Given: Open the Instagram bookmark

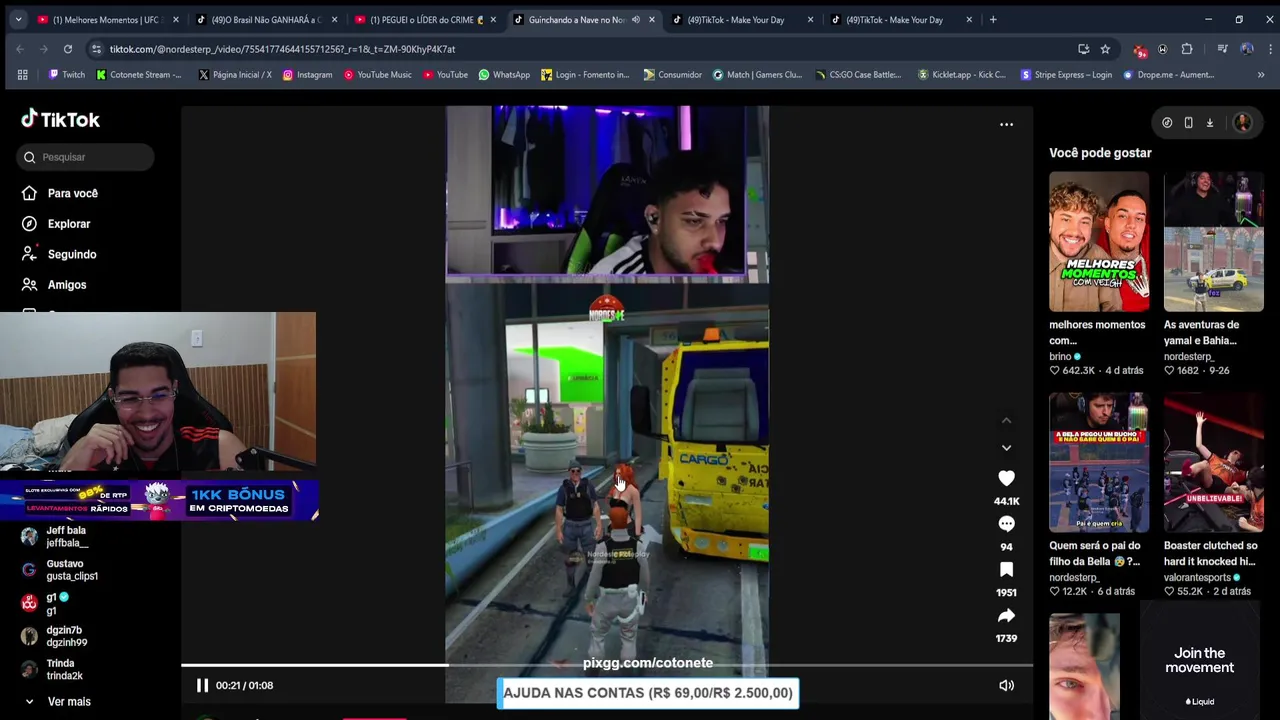Looking at the screenshot, I should [x=307, y=74].
